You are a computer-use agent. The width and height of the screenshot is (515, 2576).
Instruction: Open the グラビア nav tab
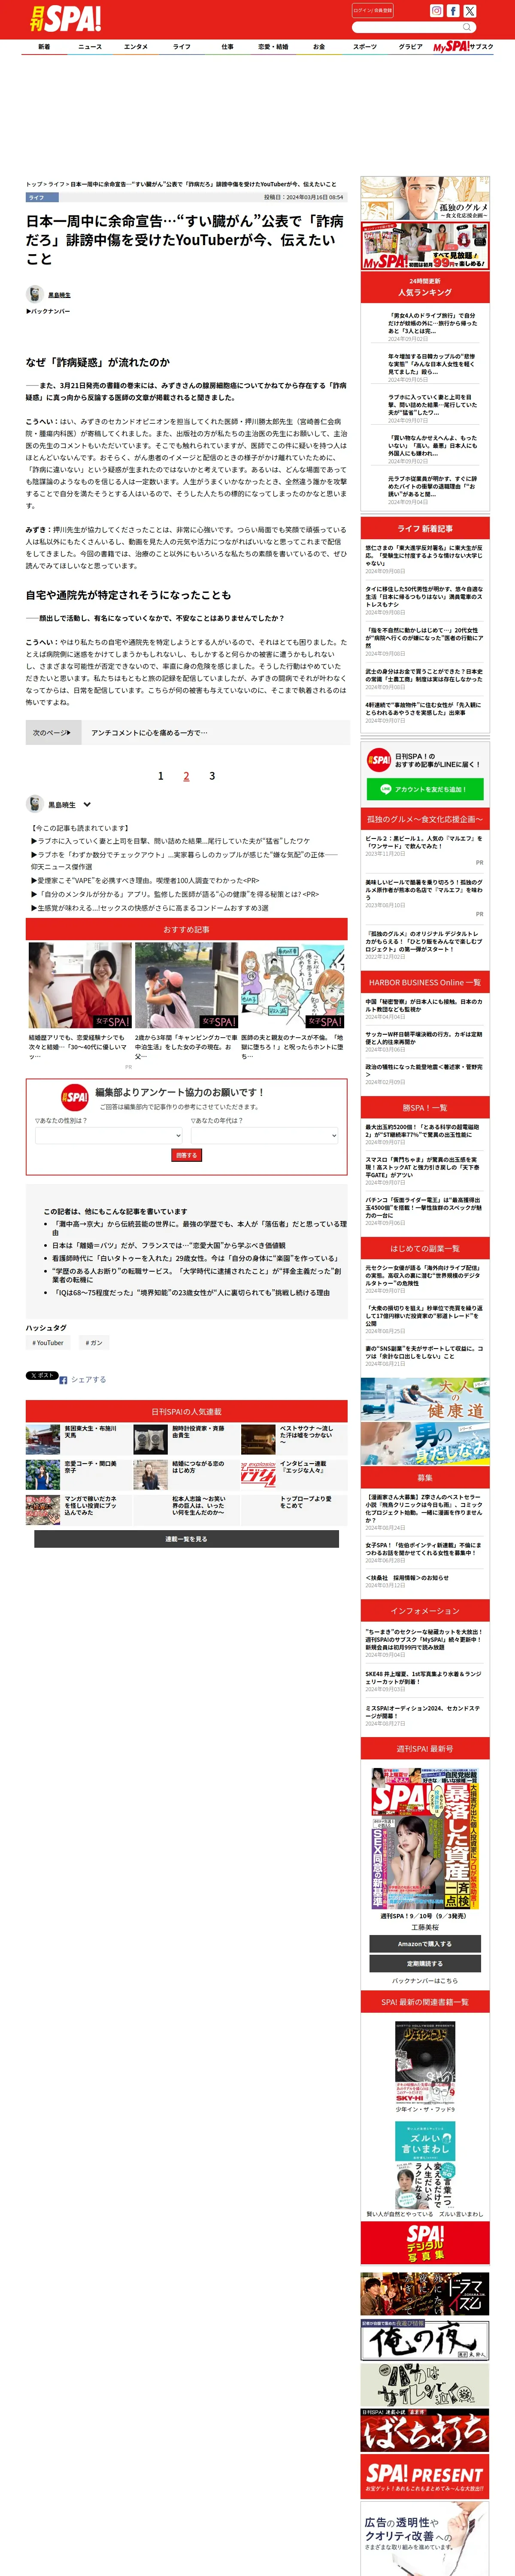coord(411,47)
